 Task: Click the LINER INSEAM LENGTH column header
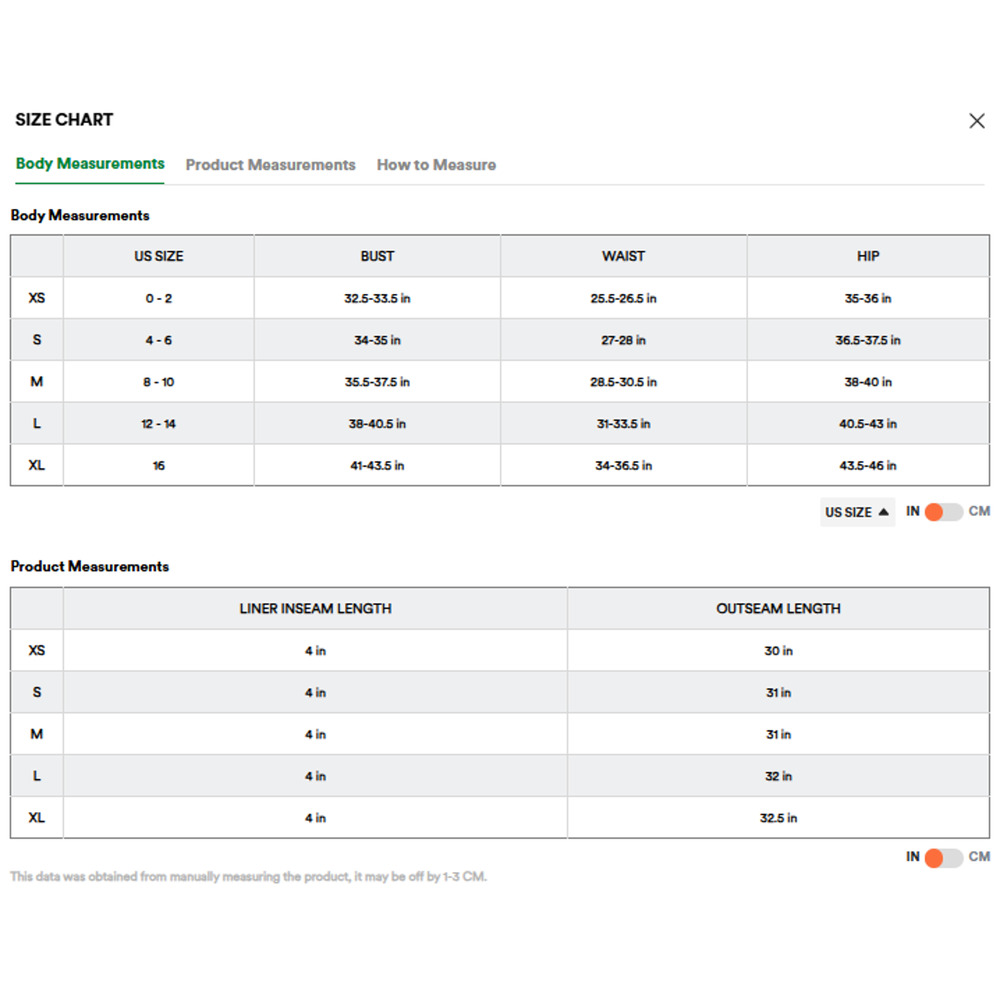pos(315,608)
